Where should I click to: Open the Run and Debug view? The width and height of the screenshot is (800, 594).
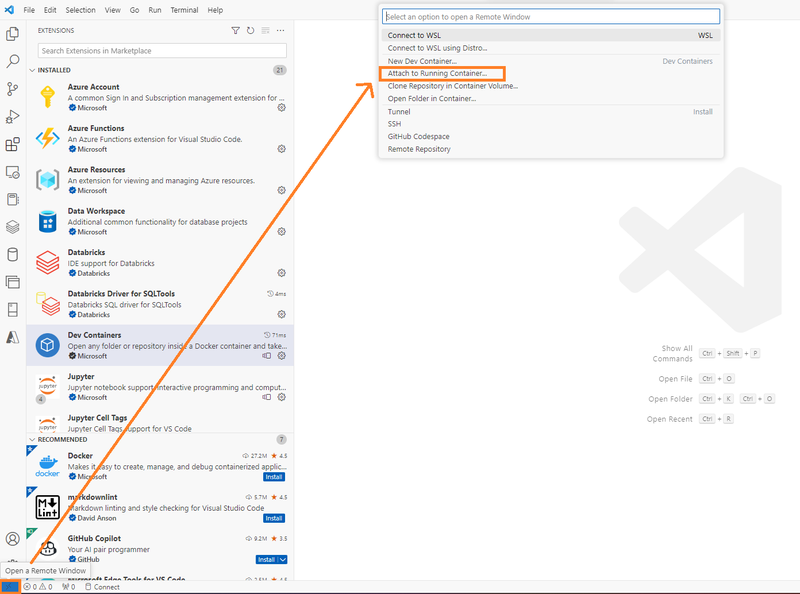pyautogui.click(x=13, y=116)
